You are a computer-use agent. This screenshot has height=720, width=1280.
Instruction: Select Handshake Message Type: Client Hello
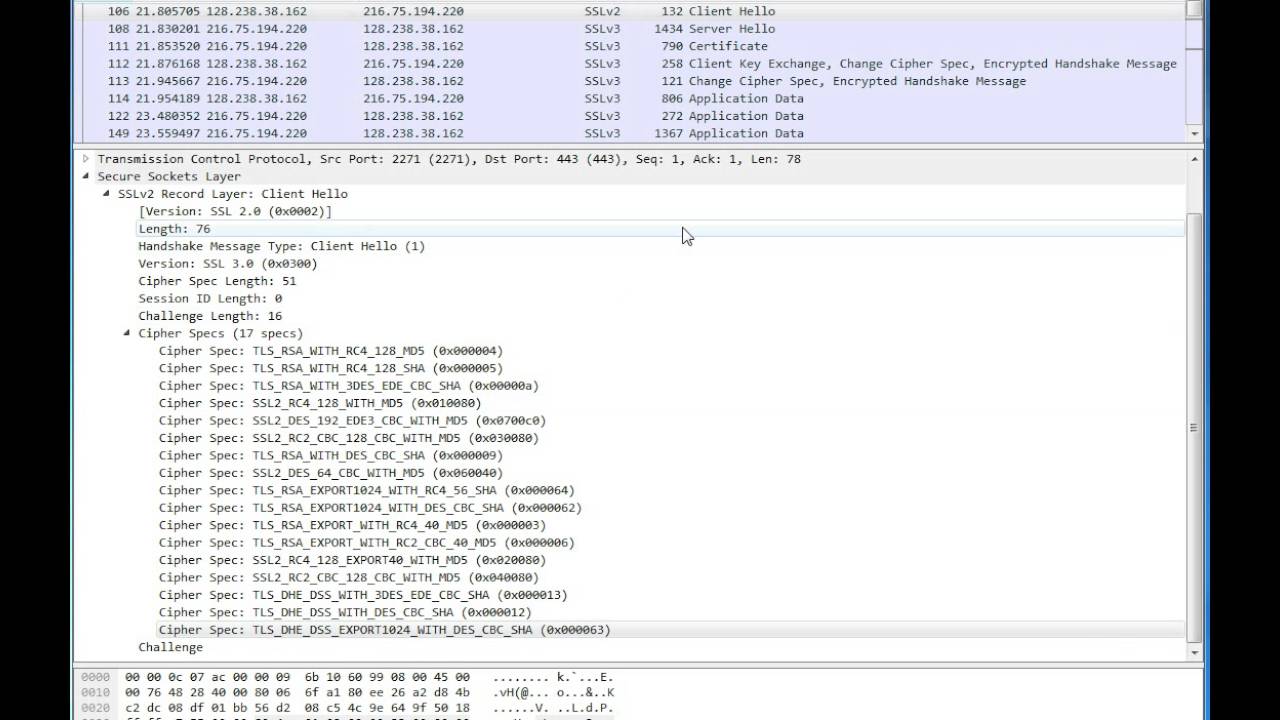[281, 246]
